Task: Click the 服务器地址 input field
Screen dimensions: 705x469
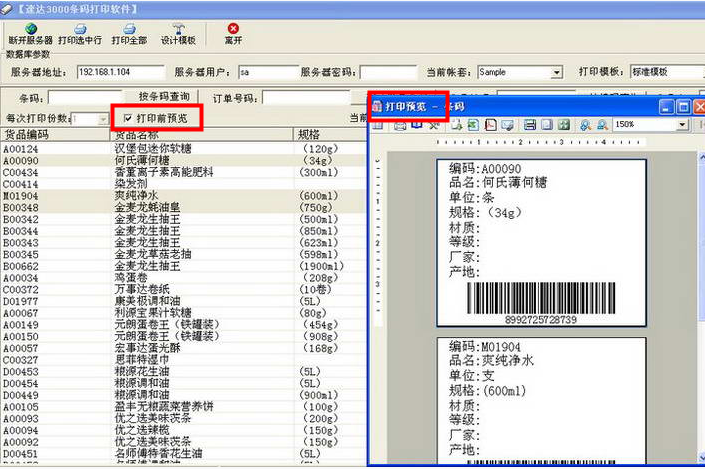Action: click(x=120, y=72)
